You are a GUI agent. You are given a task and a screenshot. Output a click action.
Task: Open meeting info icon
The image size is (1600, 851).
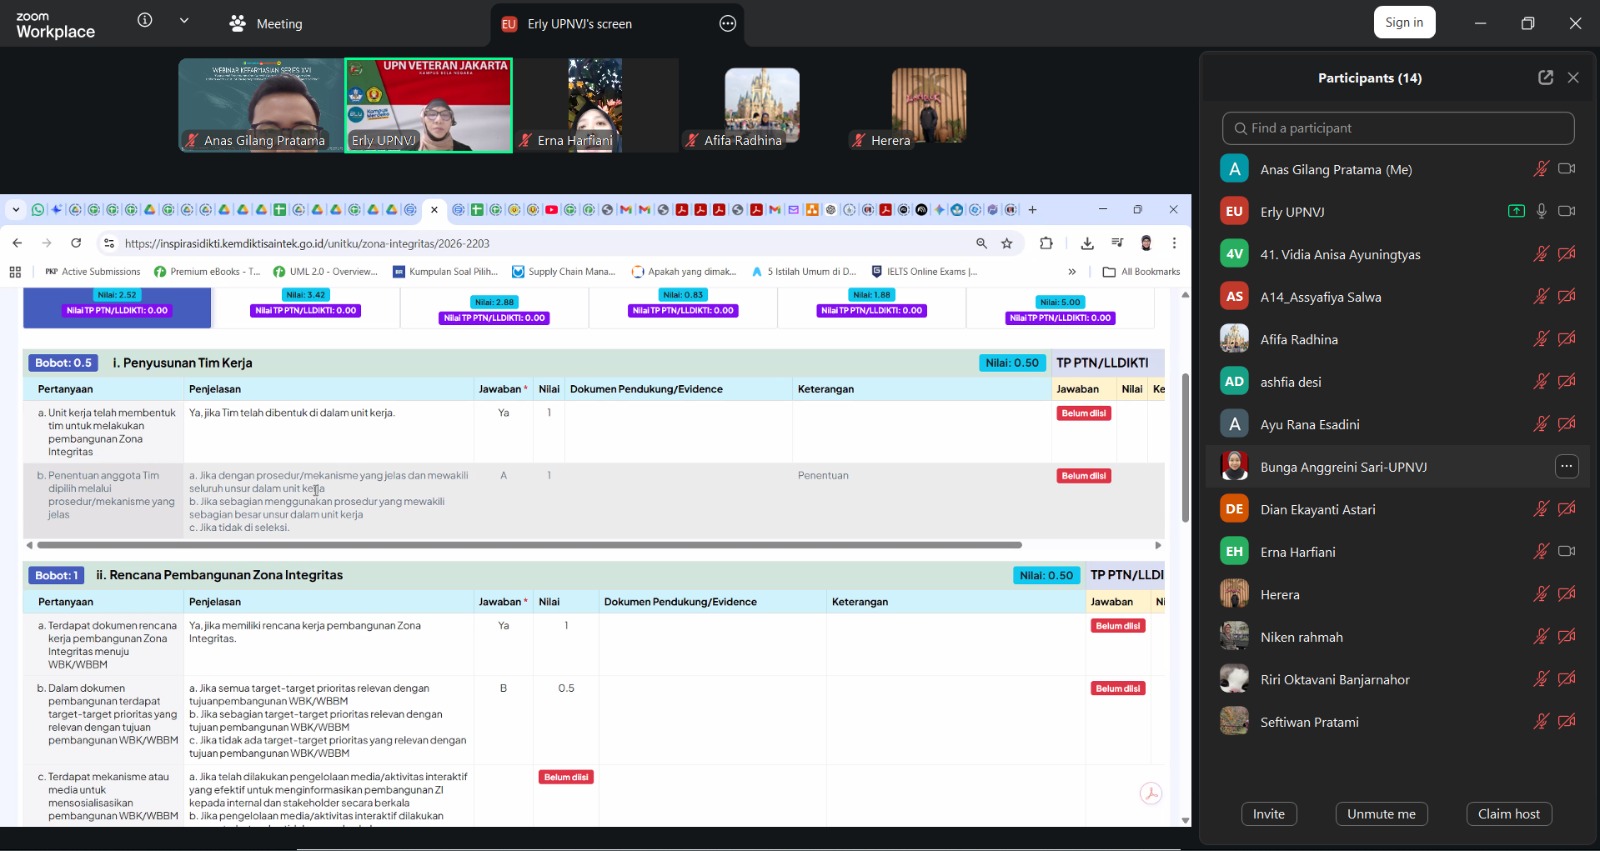[x=145, y=21]
